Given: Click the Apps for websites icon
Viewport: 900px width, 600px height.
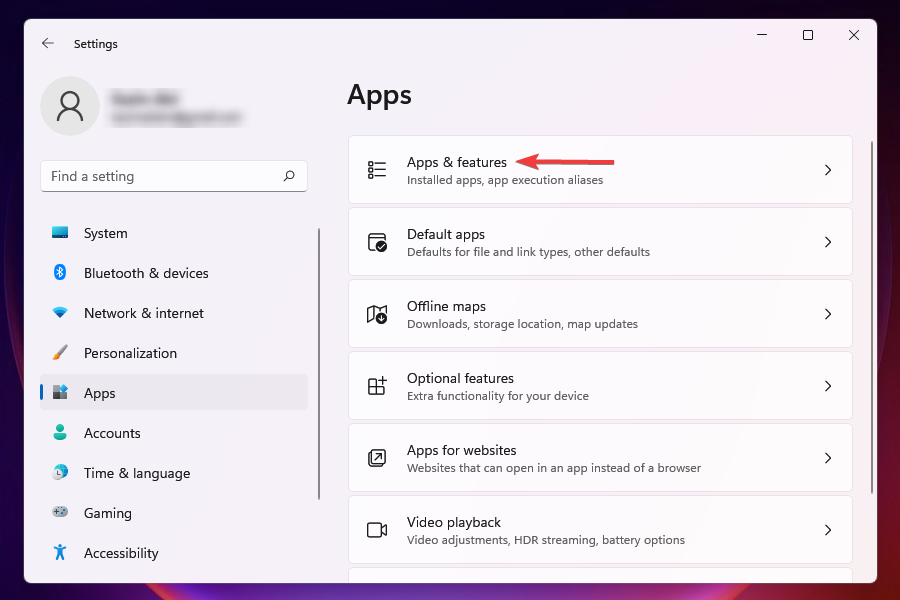Looking at the screenshot, I should click(377, 458).
